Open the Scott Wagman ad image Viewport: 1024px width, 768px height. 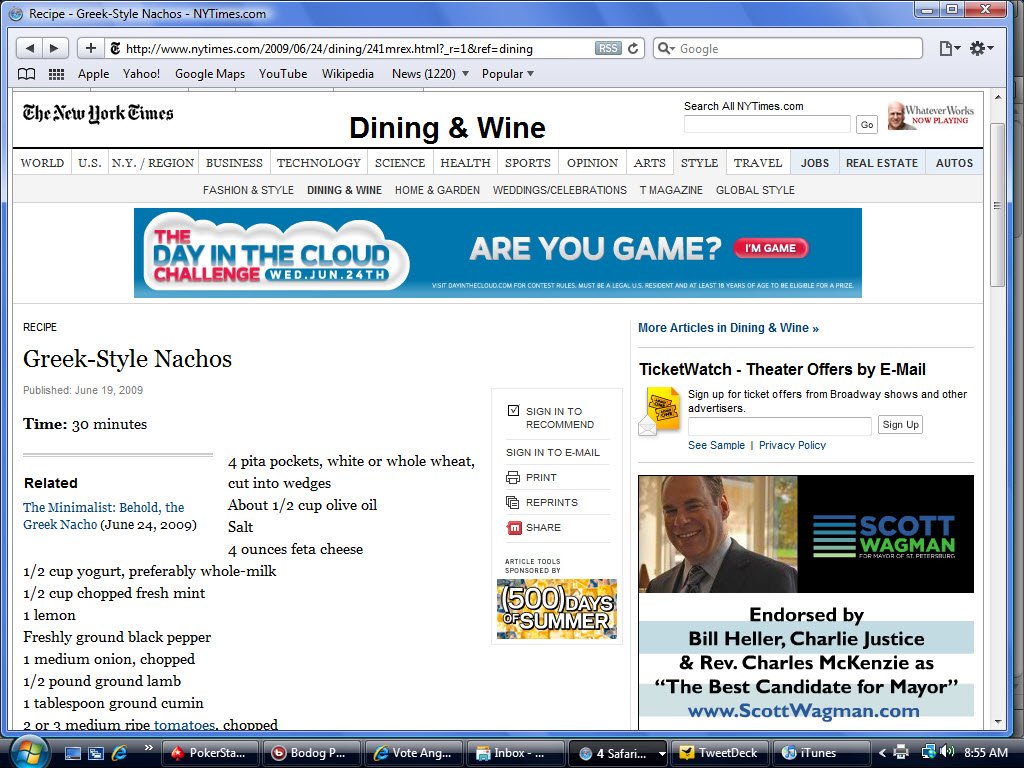pyautogui.click(x=806, y=534)
